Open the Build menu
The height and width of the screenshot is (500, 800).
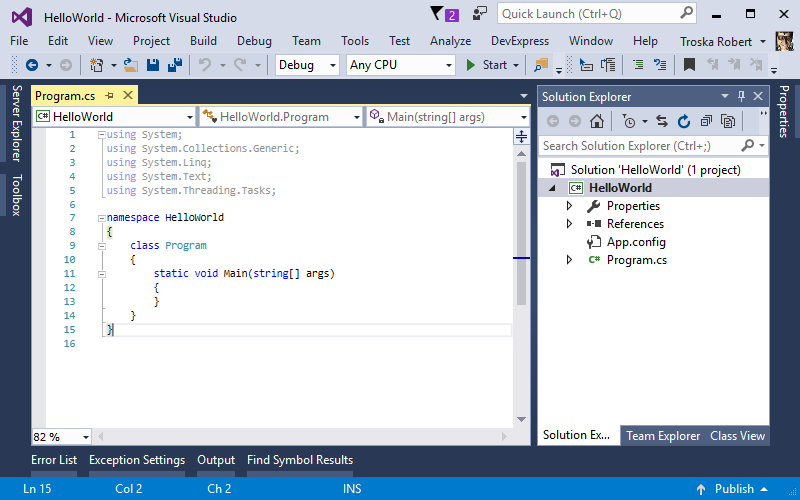[203, 41]
